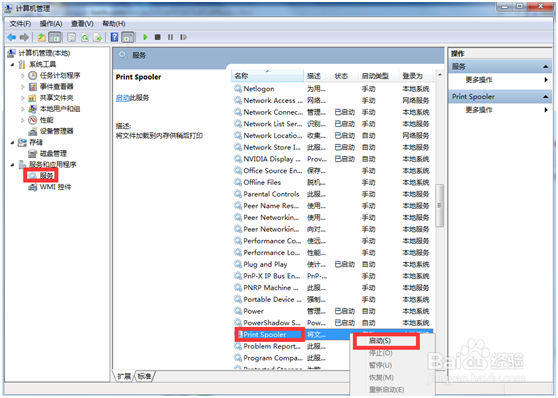This screenshot has height=398, width=558.
Task: Select the Offline Files service
Action: tap(332, 182)
